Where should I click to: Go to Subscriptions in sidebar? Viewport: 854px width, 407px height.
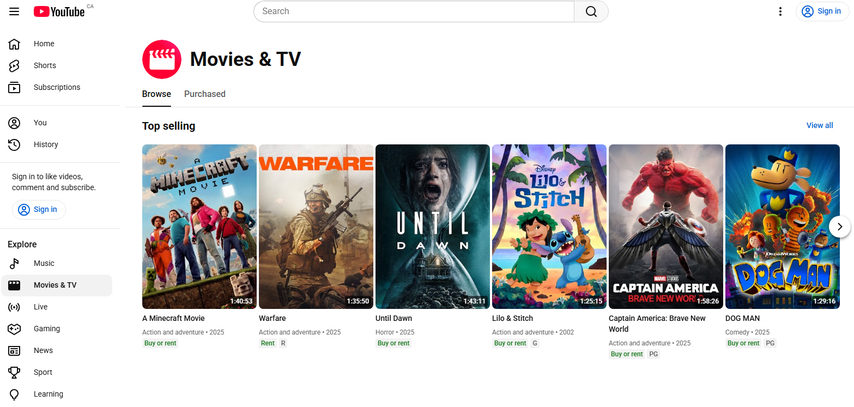tap(56, 87)
